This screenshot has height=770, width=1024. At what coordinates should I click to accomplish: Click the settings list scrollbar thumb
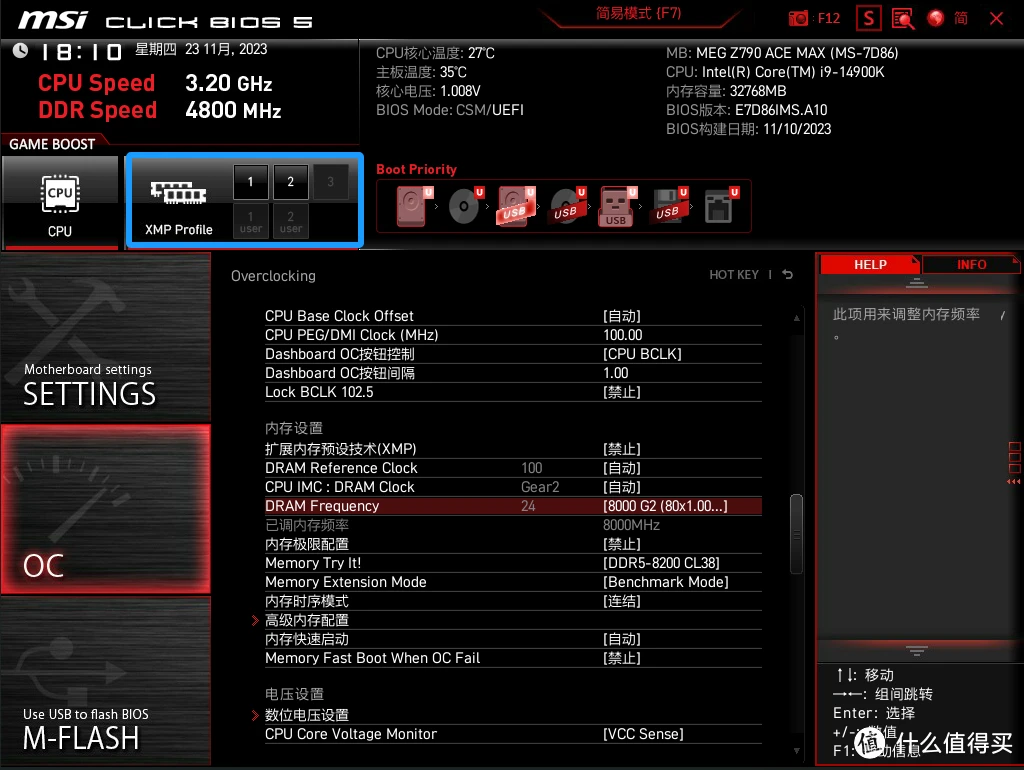797,534
